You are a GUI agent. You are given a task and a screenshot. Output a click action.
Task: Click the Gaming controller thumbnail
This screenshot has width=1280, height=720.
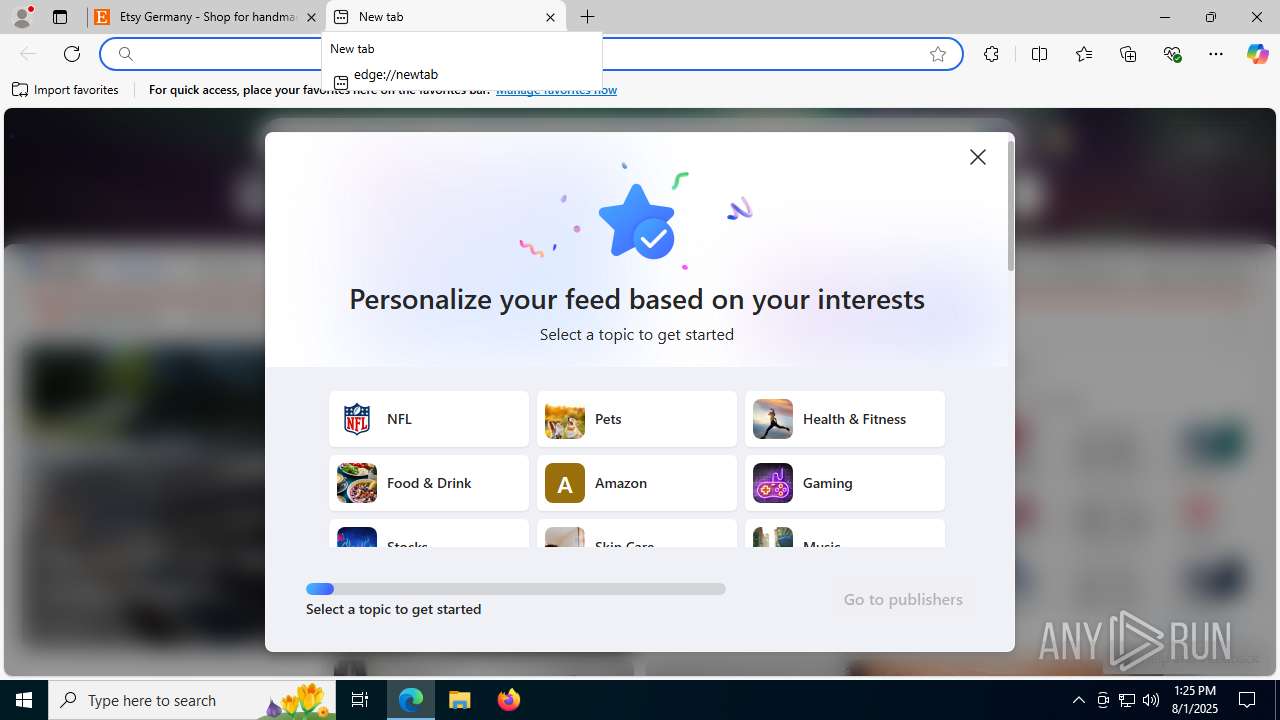[x=773, y=483]
